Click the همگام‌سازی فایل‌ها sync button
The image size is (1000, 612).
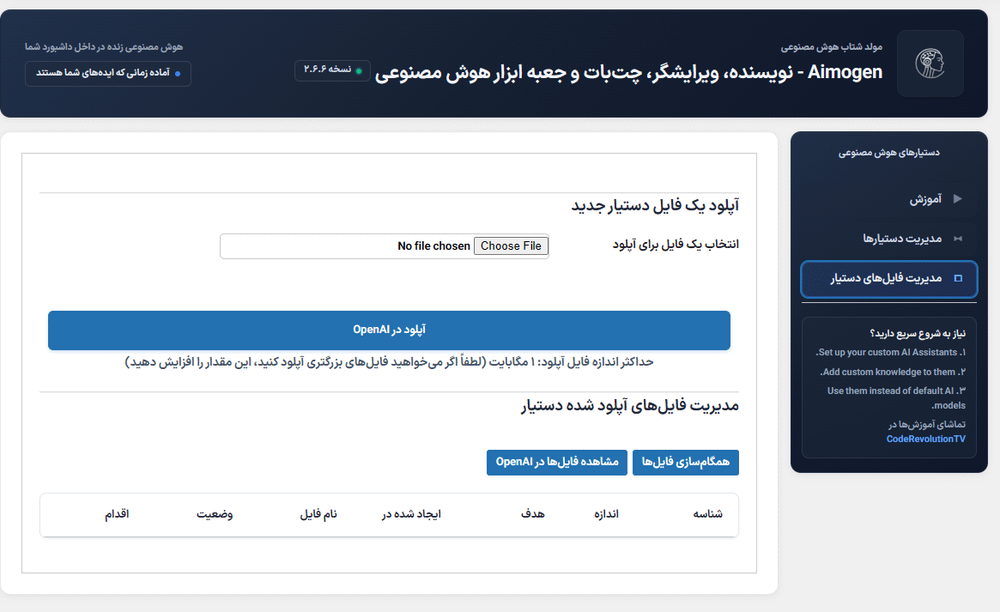point(686,462)
